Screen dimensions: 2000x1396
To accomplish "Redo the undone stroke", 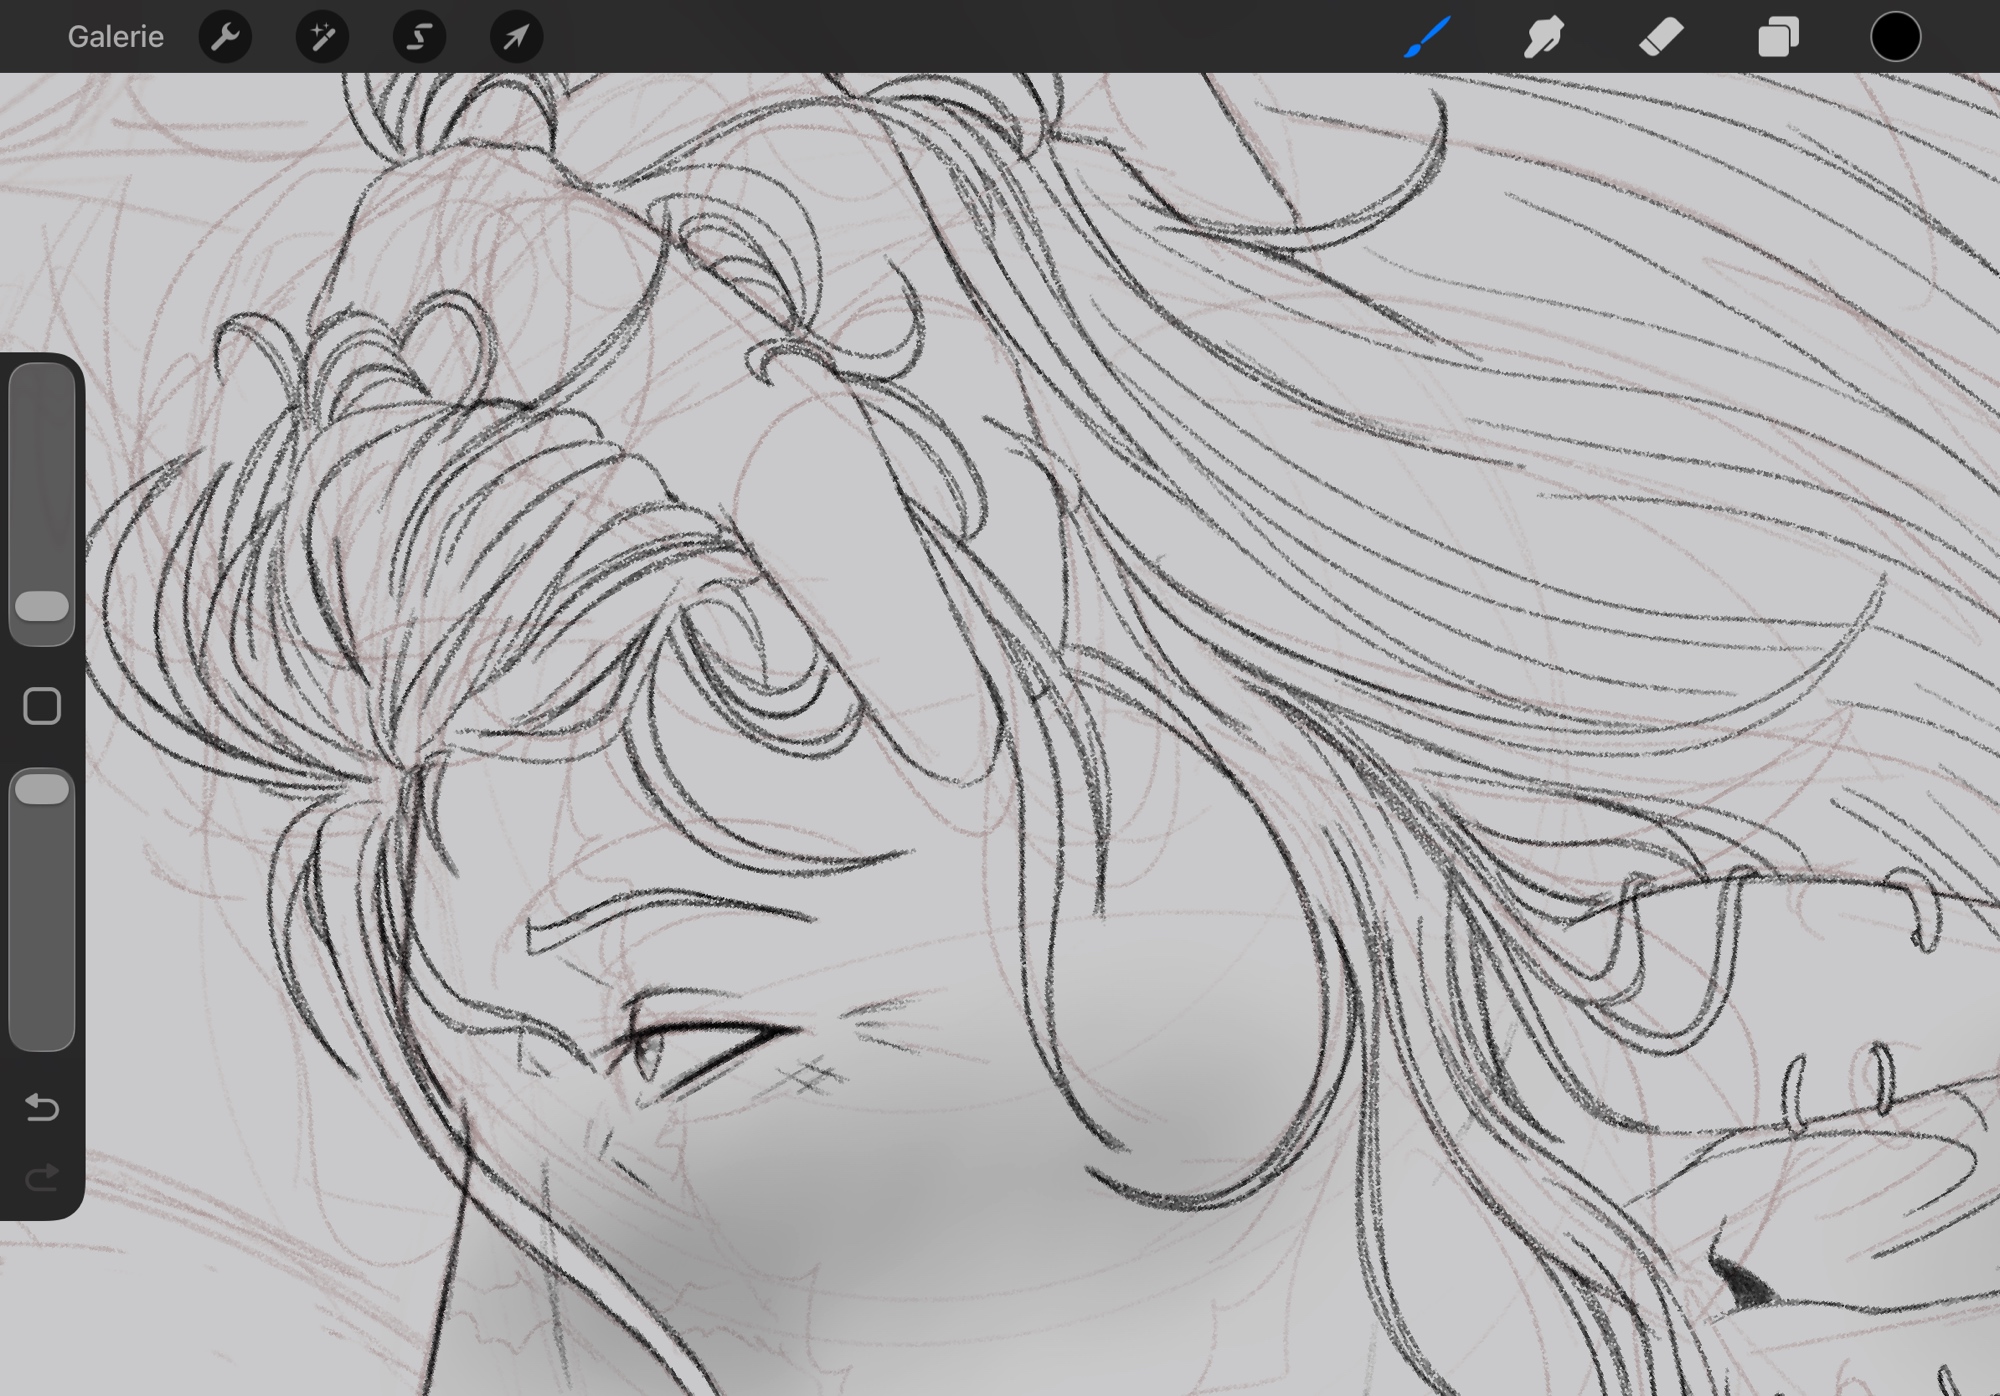I will click(x=42, y=1179).
